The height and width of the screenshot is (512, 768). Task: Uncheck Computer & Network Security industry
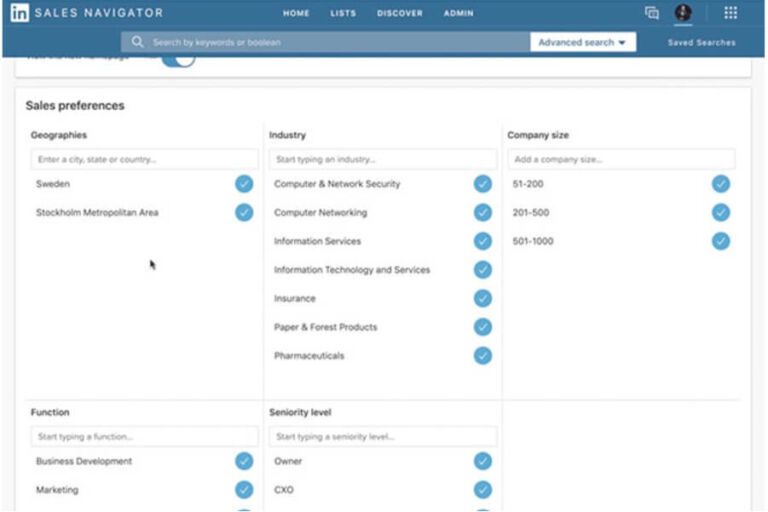482,184
